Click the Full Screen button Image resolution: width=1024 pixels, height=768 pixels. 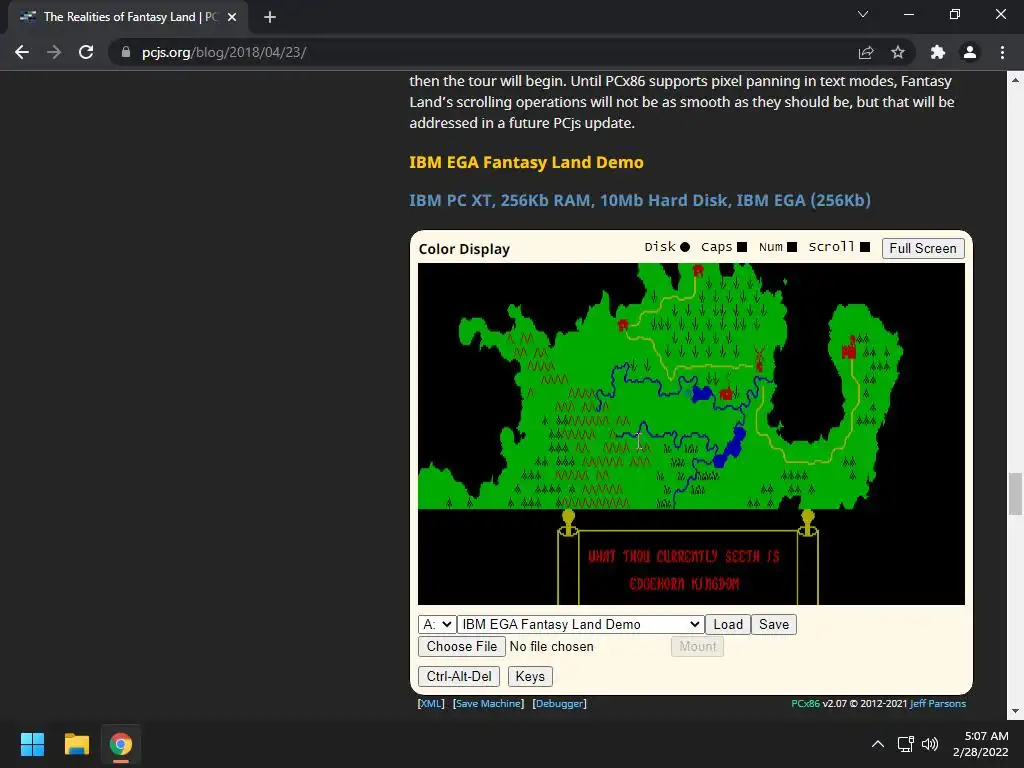pos(923,248)
